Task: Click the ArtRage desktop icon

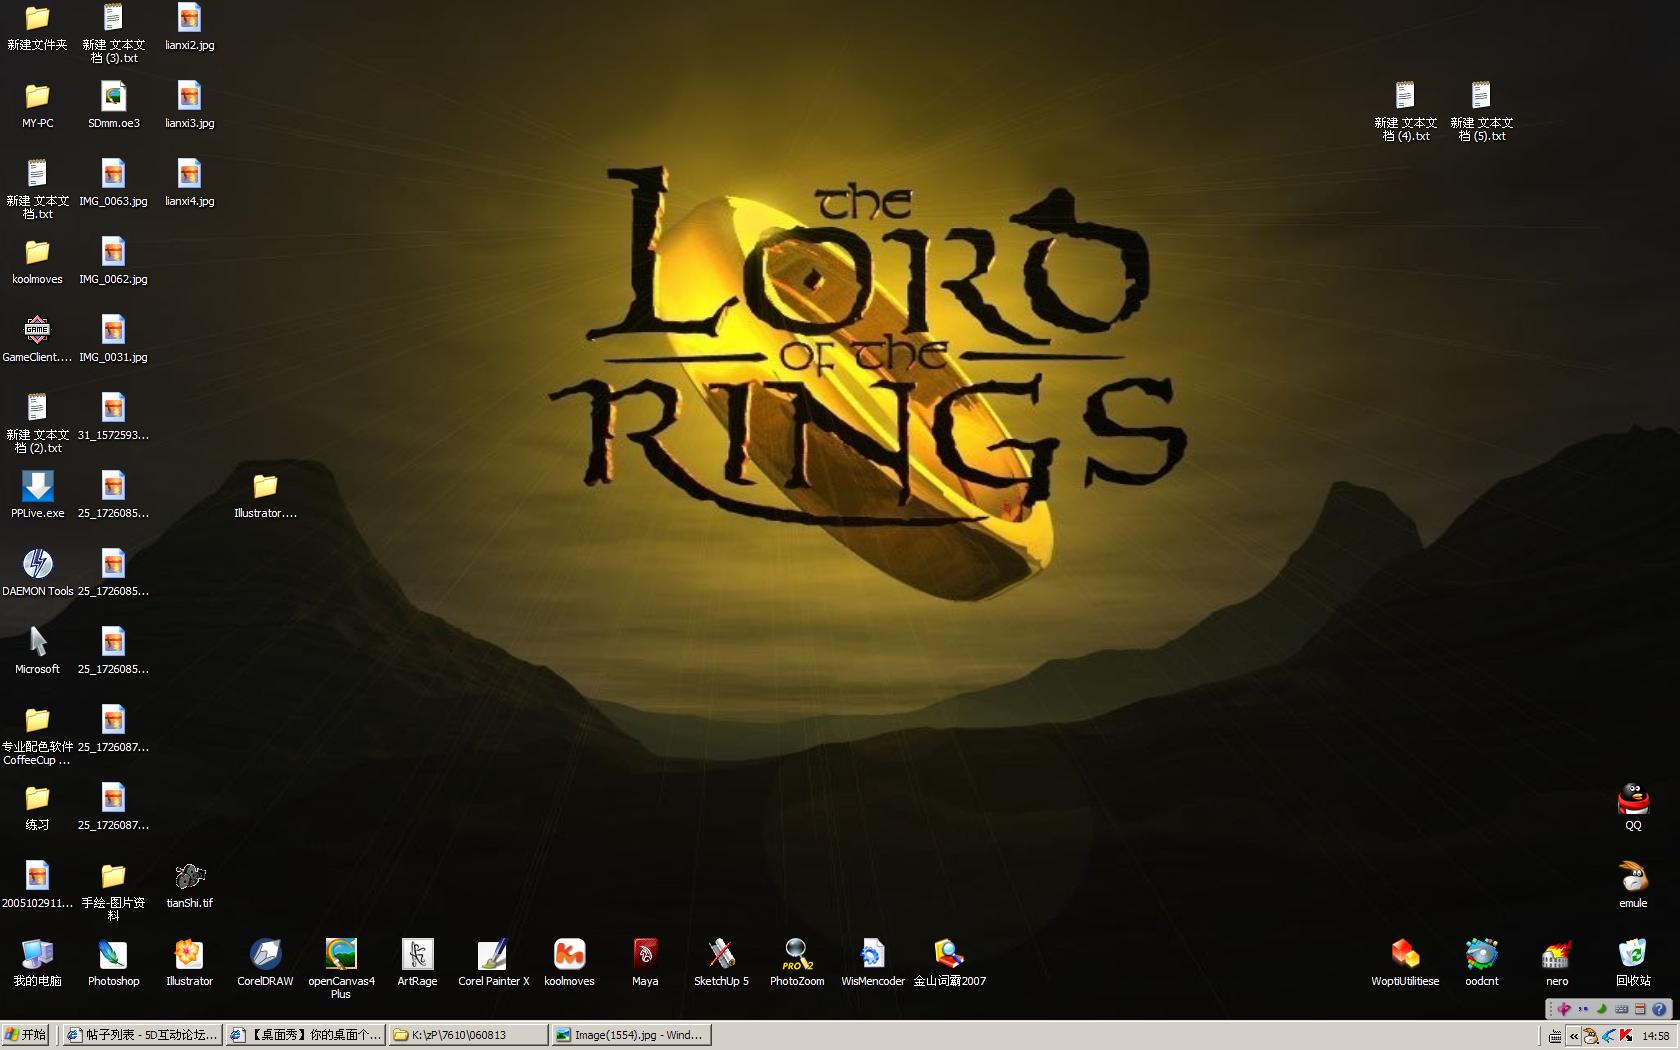Action: click(417, 962)
